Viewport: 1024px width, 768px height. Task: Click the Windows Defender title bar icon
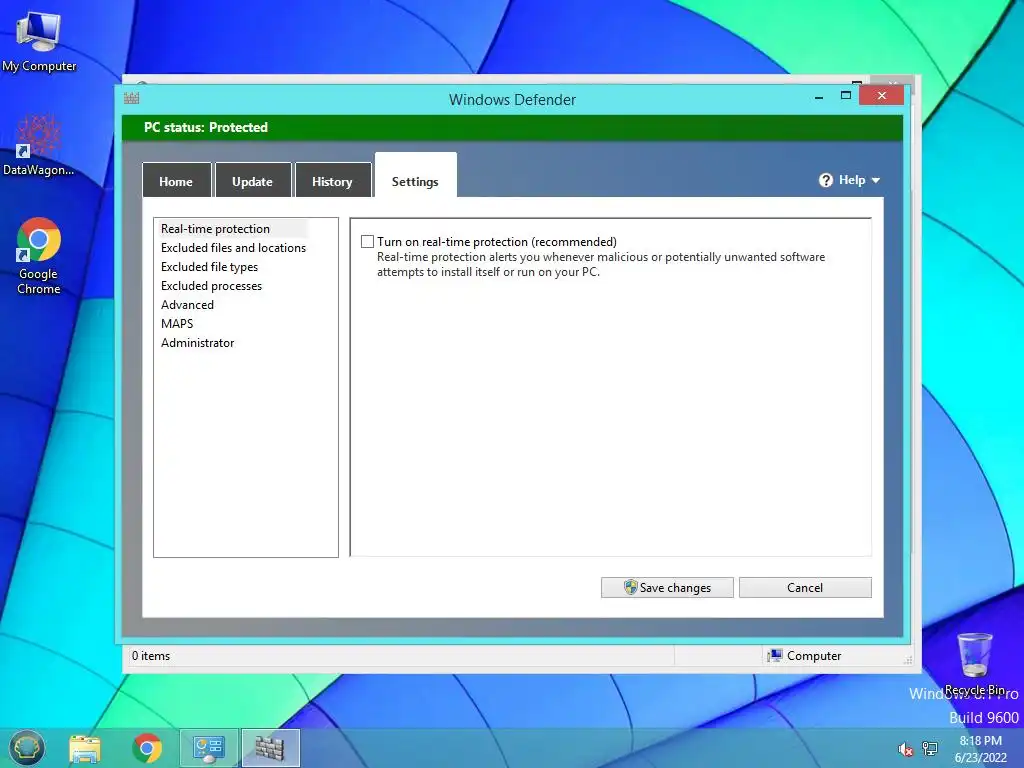point(132,99)
